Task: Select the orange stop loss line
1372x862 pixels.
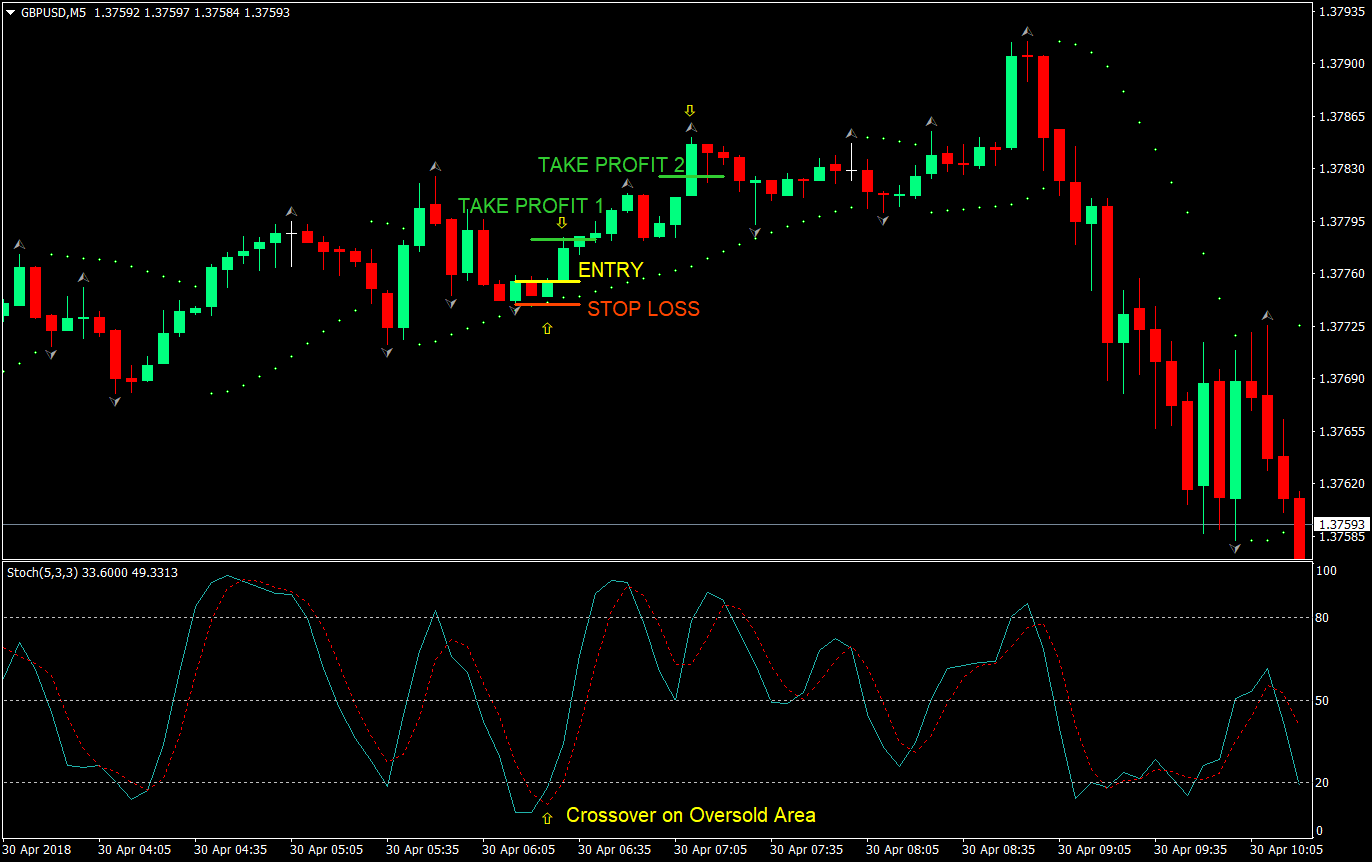Action: [547, 304]
